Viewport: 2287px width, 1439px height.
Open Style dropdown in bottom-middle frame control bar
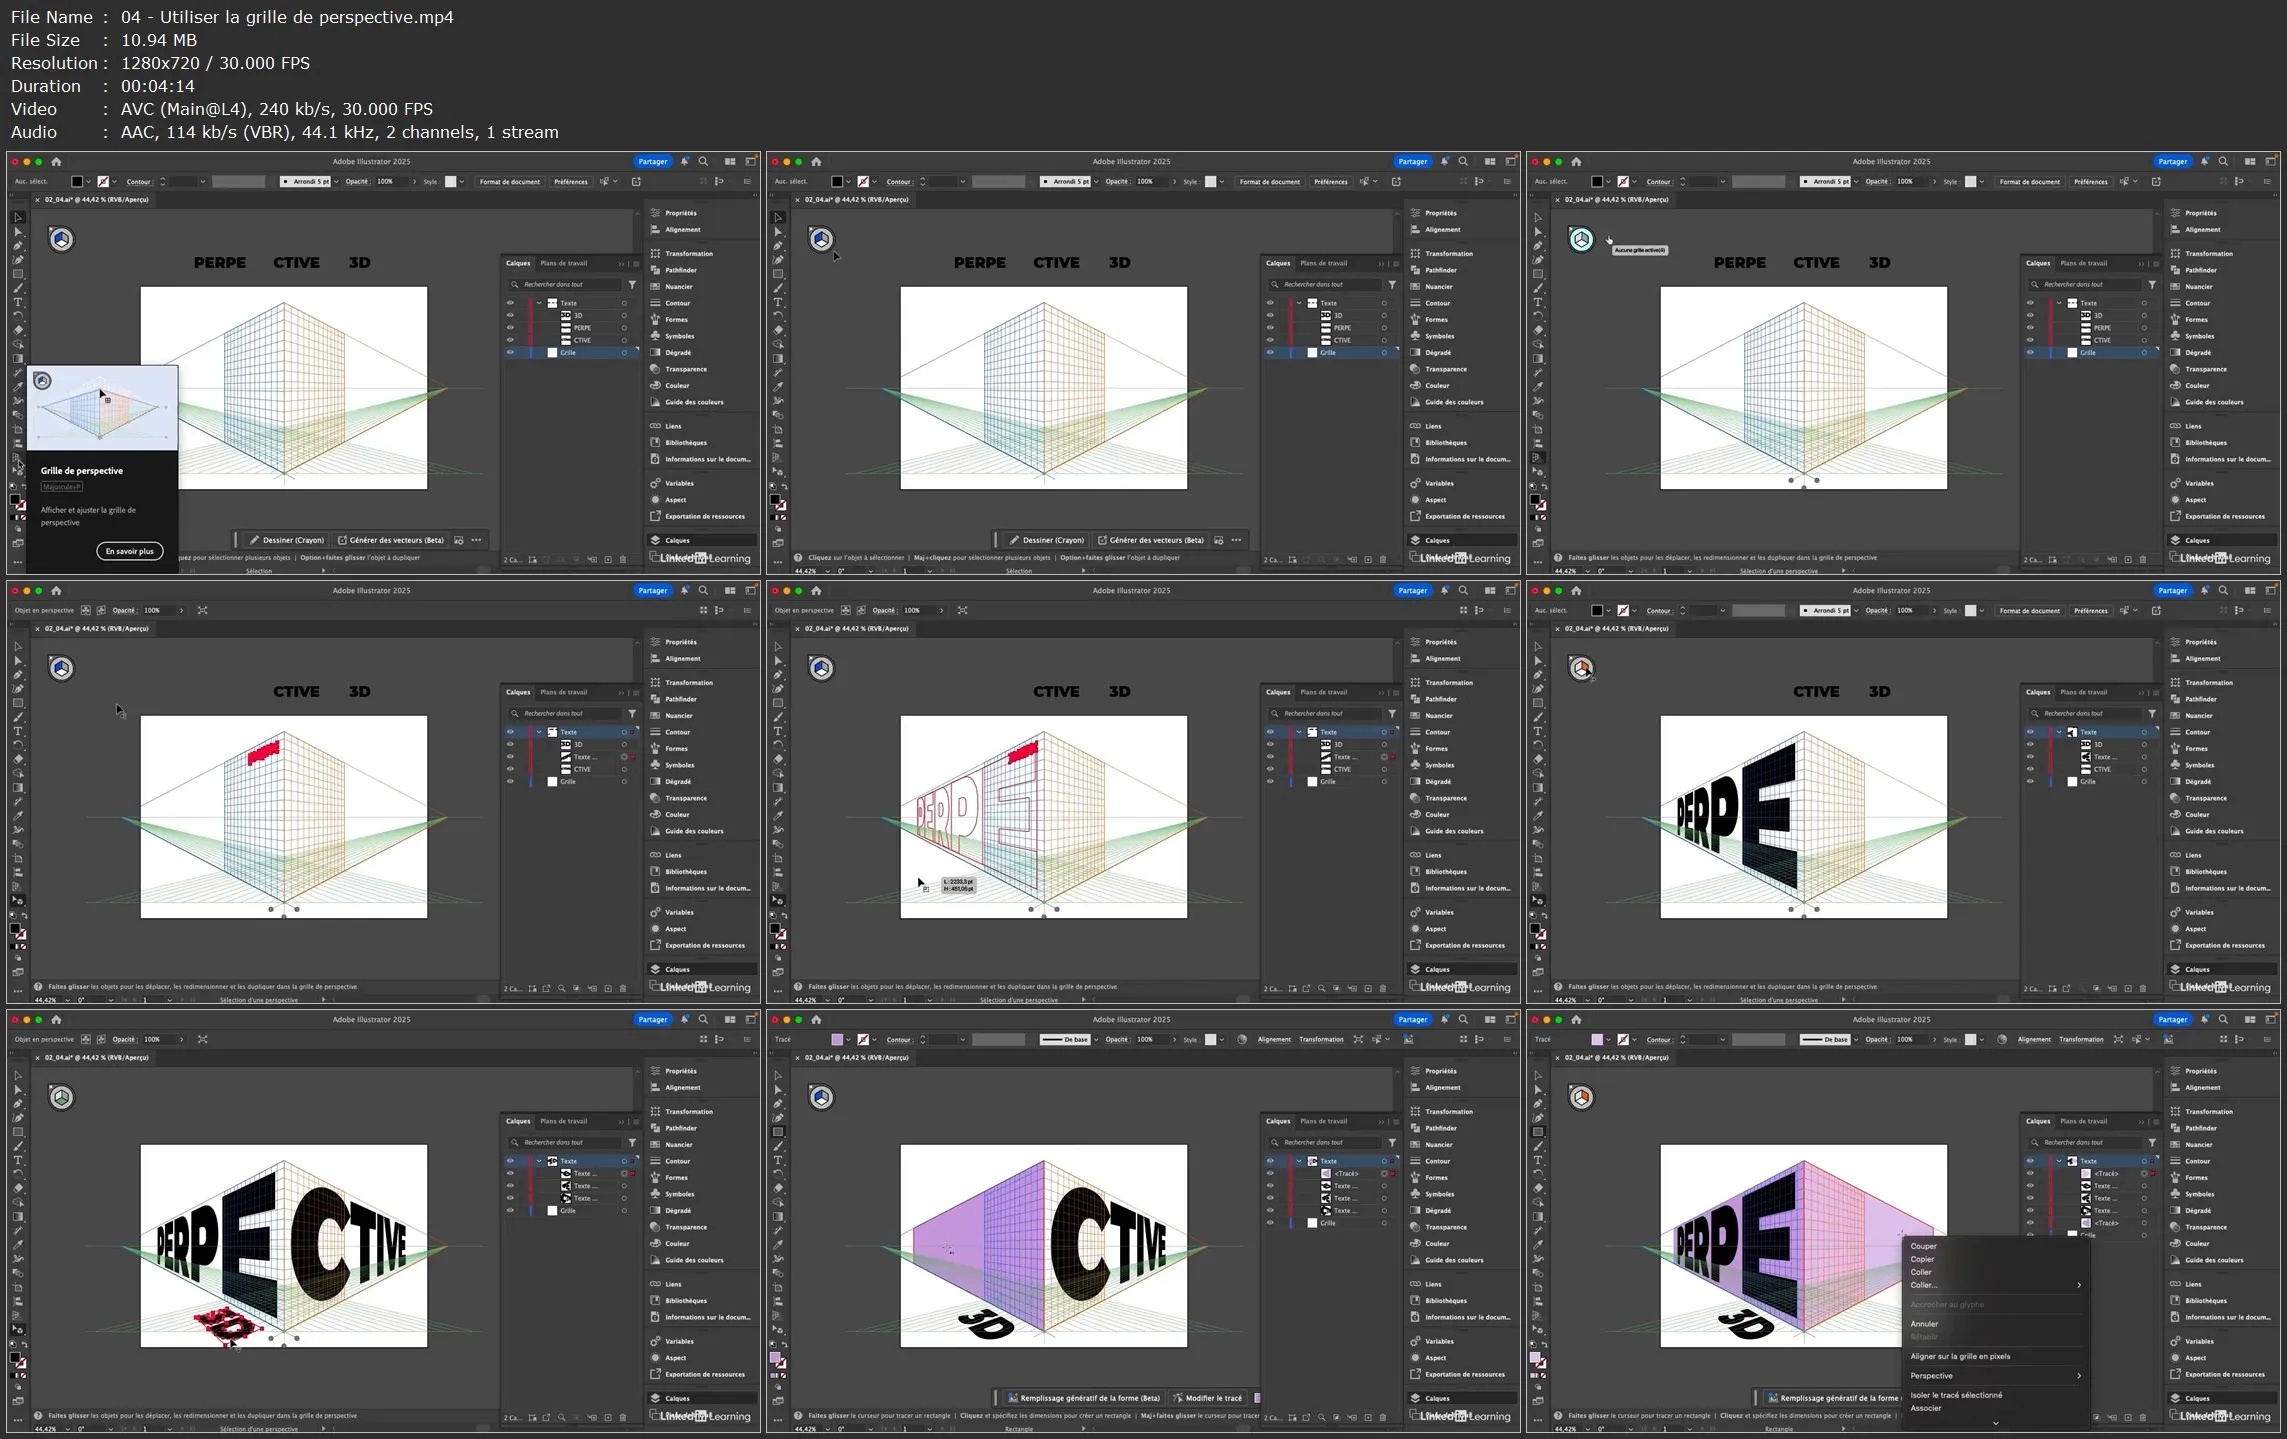[1222, 1040]
